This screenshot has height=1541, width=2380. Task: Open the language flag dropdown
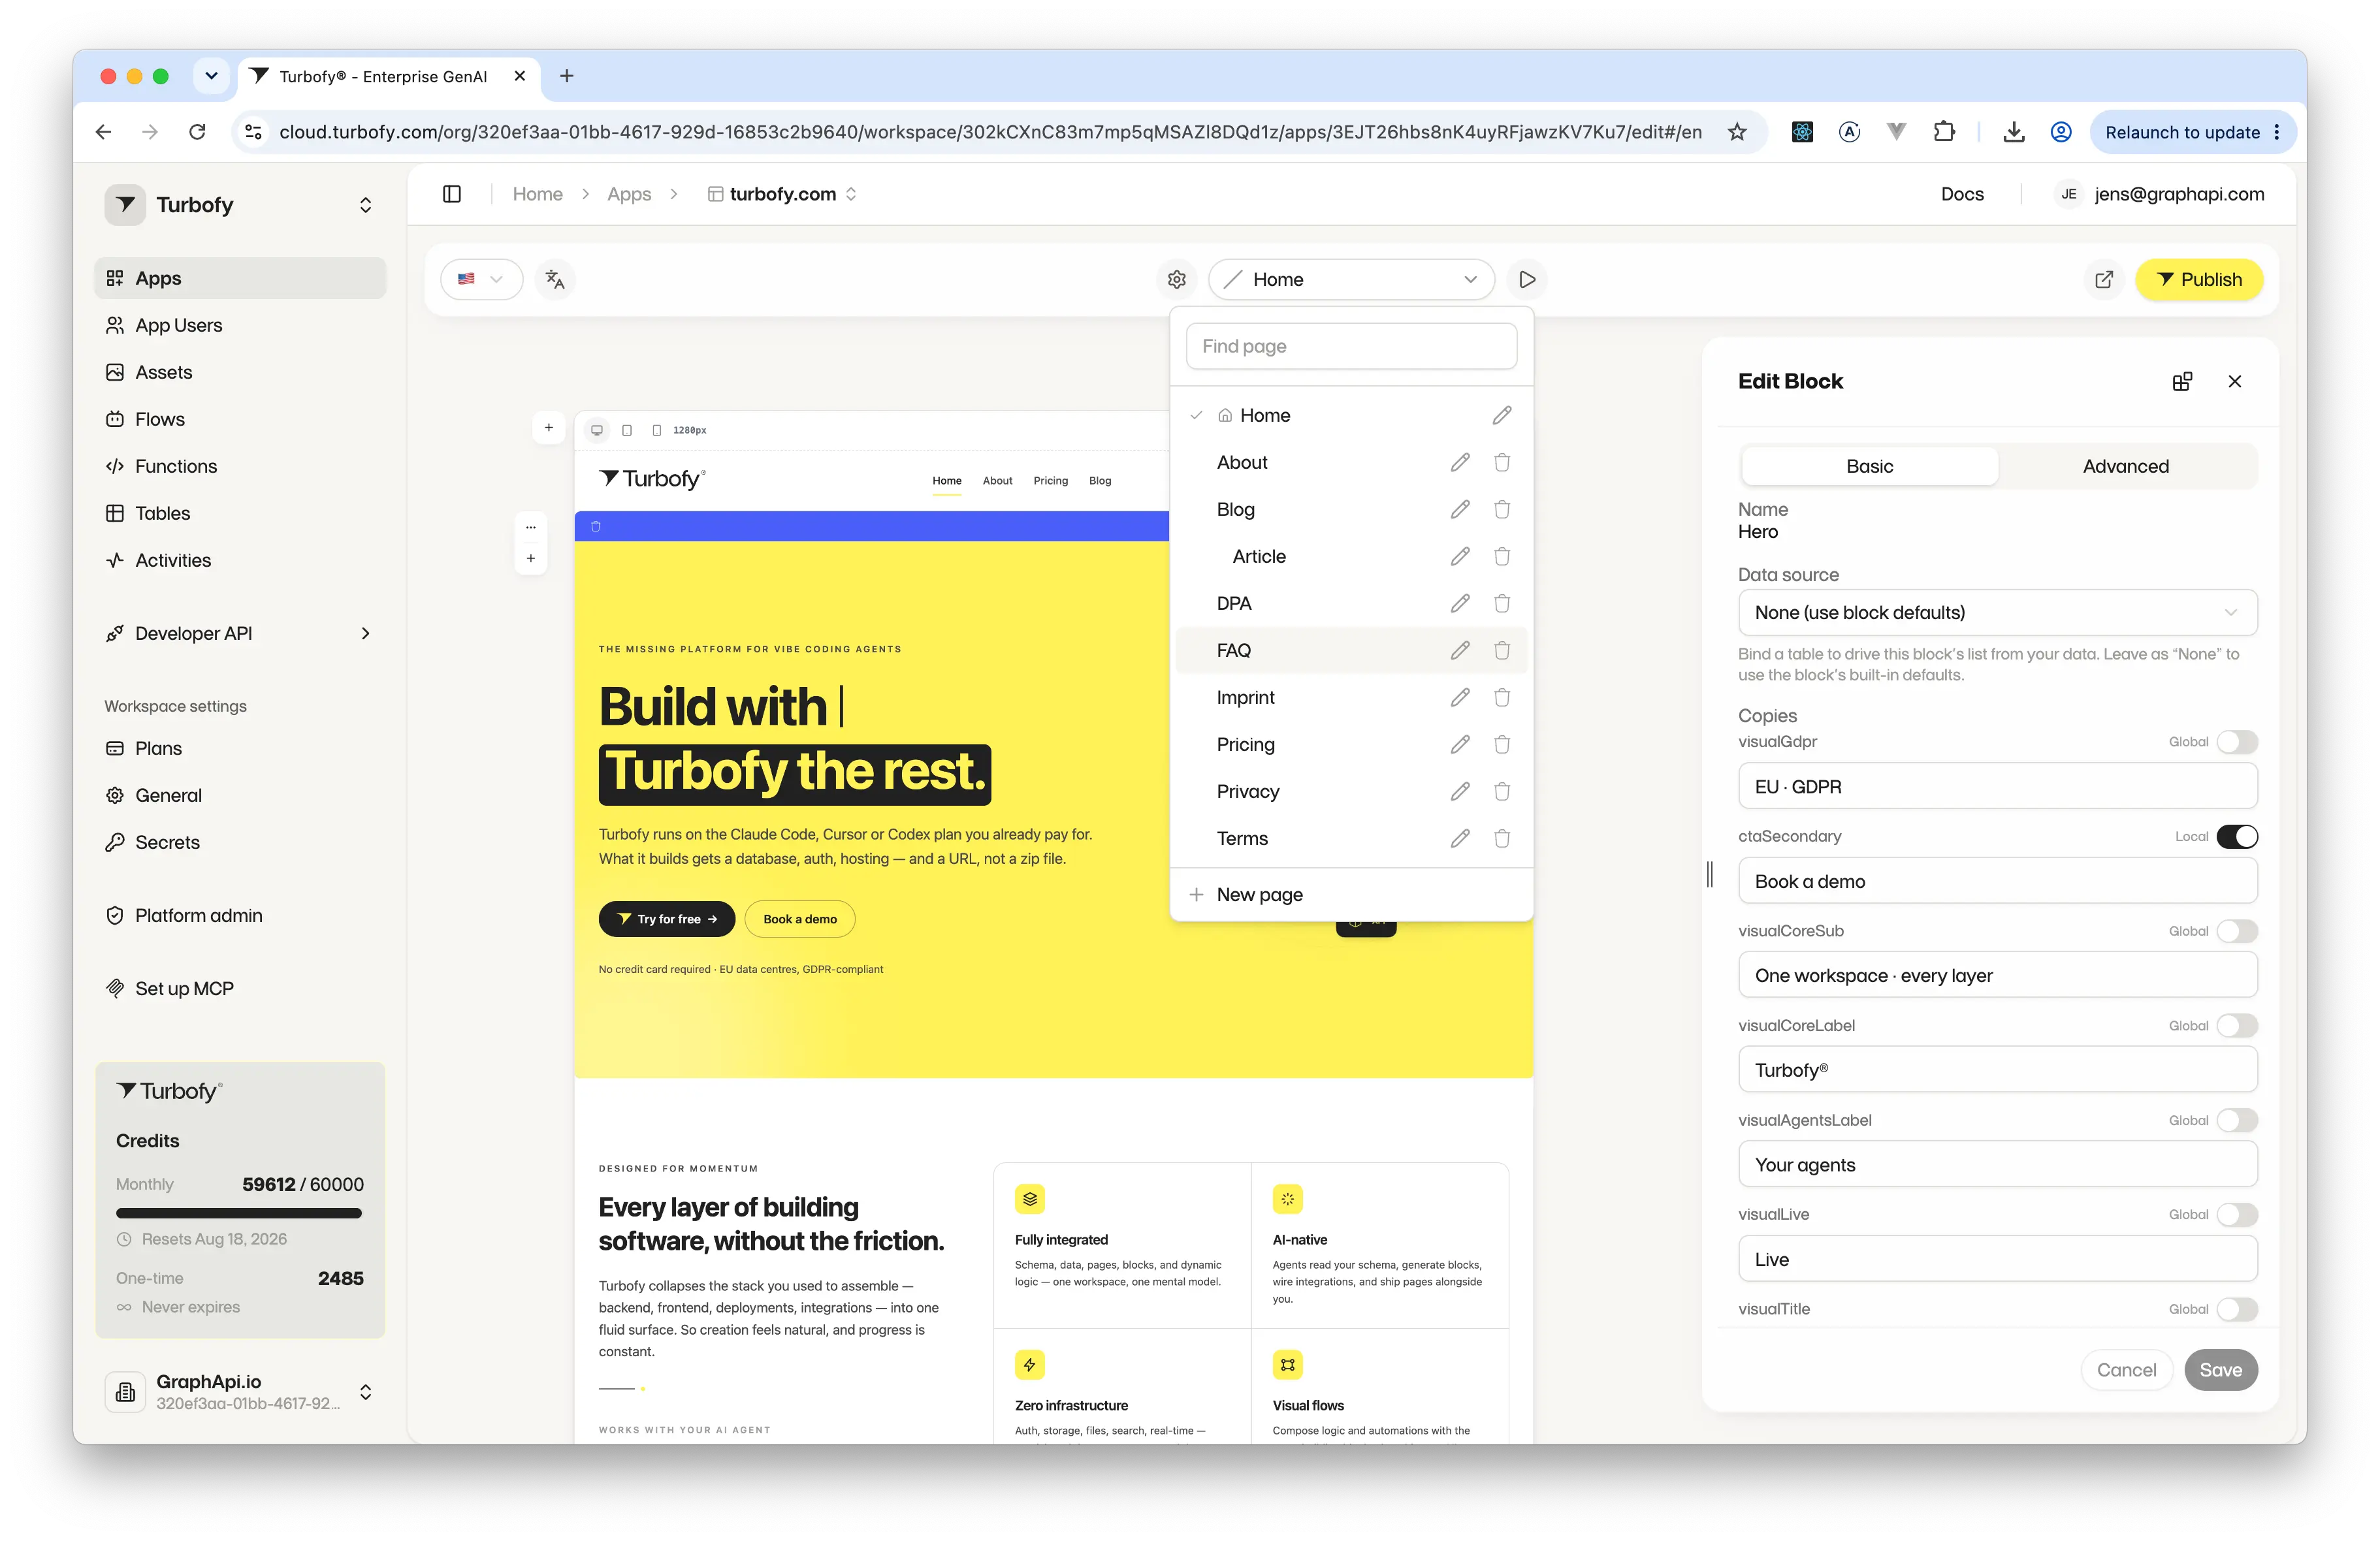tap(481, 279)
